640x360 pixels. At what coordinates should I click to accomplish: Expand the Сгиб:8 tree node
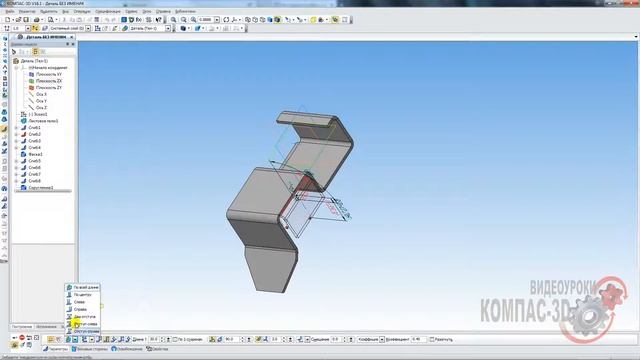(16, 181)
